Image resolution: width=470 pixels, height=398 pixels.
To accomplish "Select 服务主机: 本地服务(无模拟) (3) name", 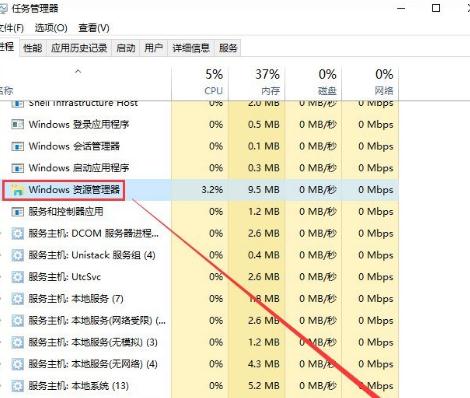I will (93, 342).
